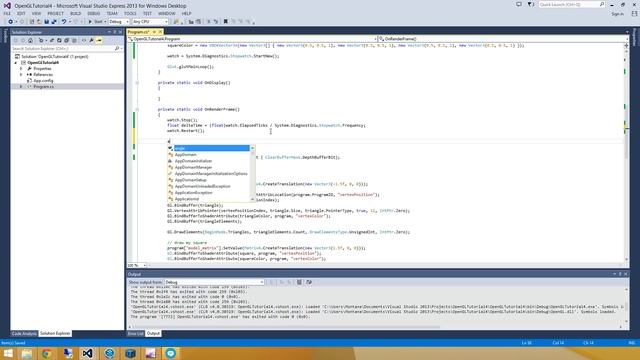Open File Explorer from the taskbar
The image size is (640, 360).
(27, 353)
